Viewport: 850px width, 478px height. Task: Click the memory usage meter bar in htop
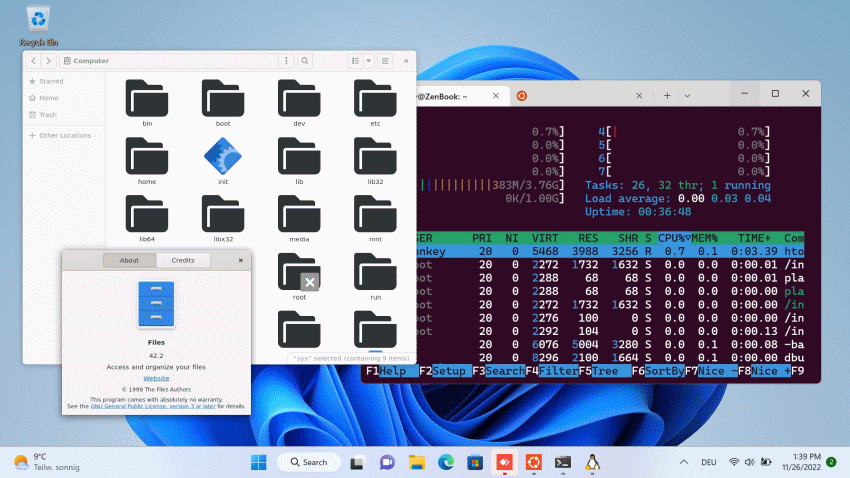(491, 185)
